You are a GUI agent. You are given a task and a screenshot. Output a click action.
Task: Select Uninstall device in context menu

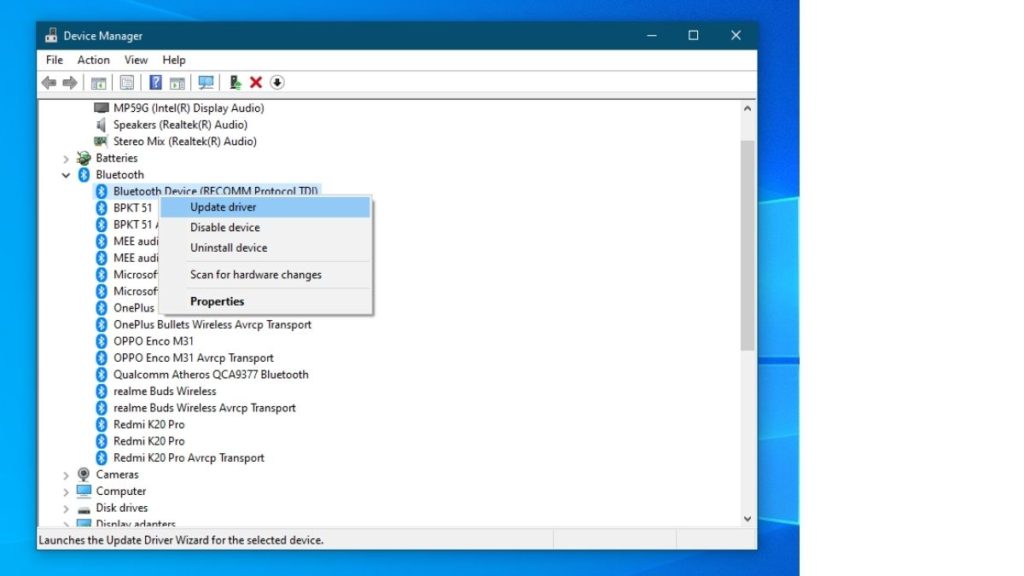pos(228,247)
